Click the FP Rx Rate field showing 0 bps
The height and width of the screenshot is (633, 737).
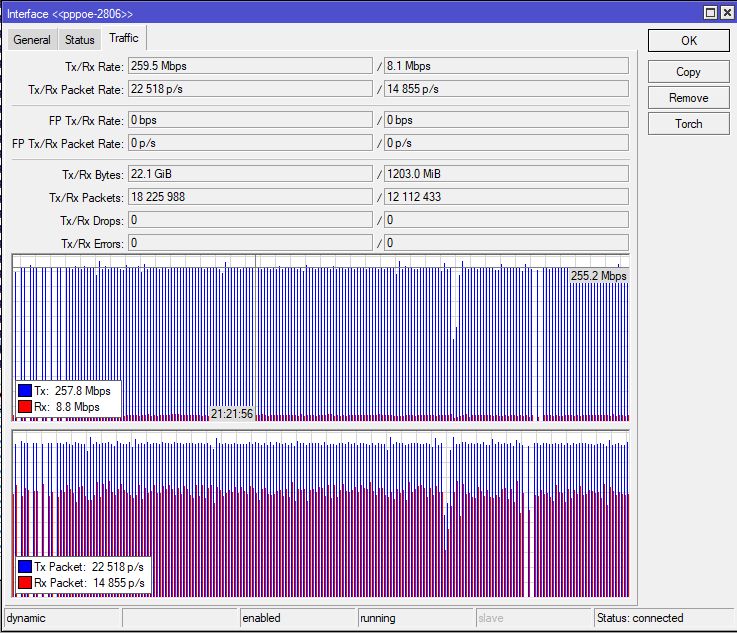[506, 120]
